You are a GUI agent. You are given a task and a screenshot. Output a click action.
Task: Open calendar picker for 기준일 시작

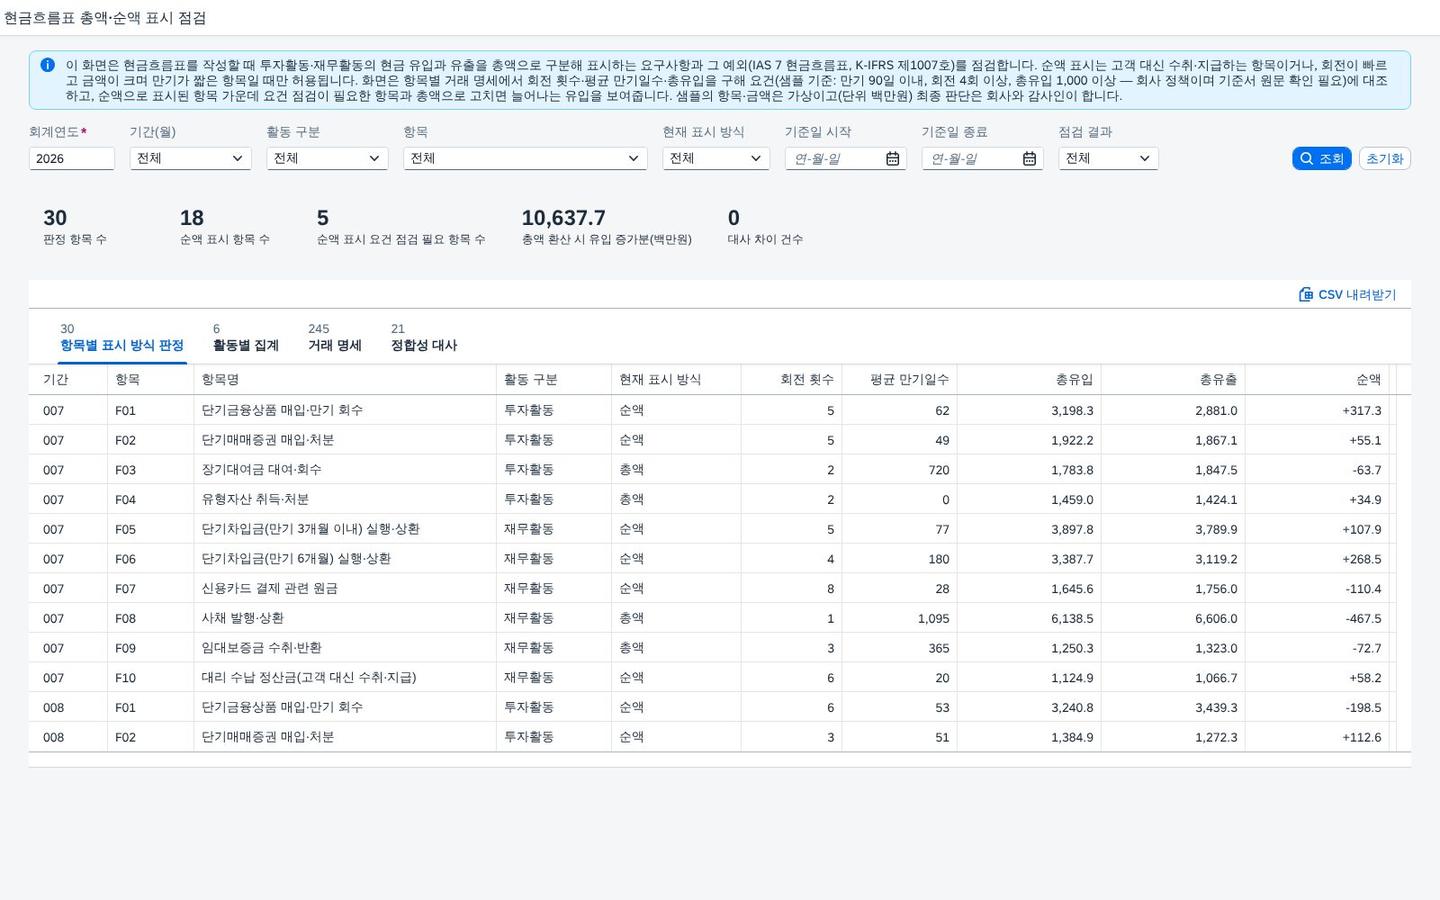(x=892, y=159)
